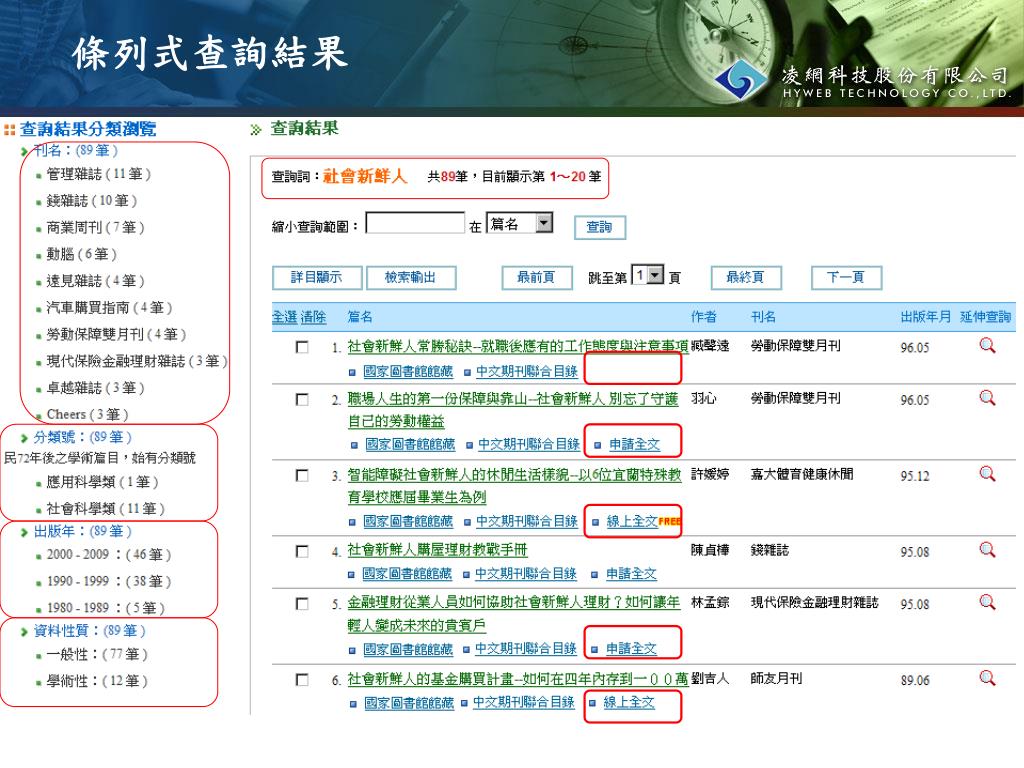Viewport: 1024px width, 768px height.
Task: Click 線上全文 FREE link under result 3
Action: coord(643,521)
